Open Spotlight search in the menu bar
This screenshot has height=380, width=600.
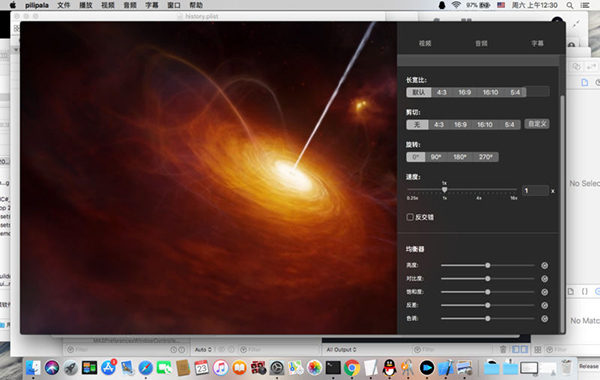(570, 5)
